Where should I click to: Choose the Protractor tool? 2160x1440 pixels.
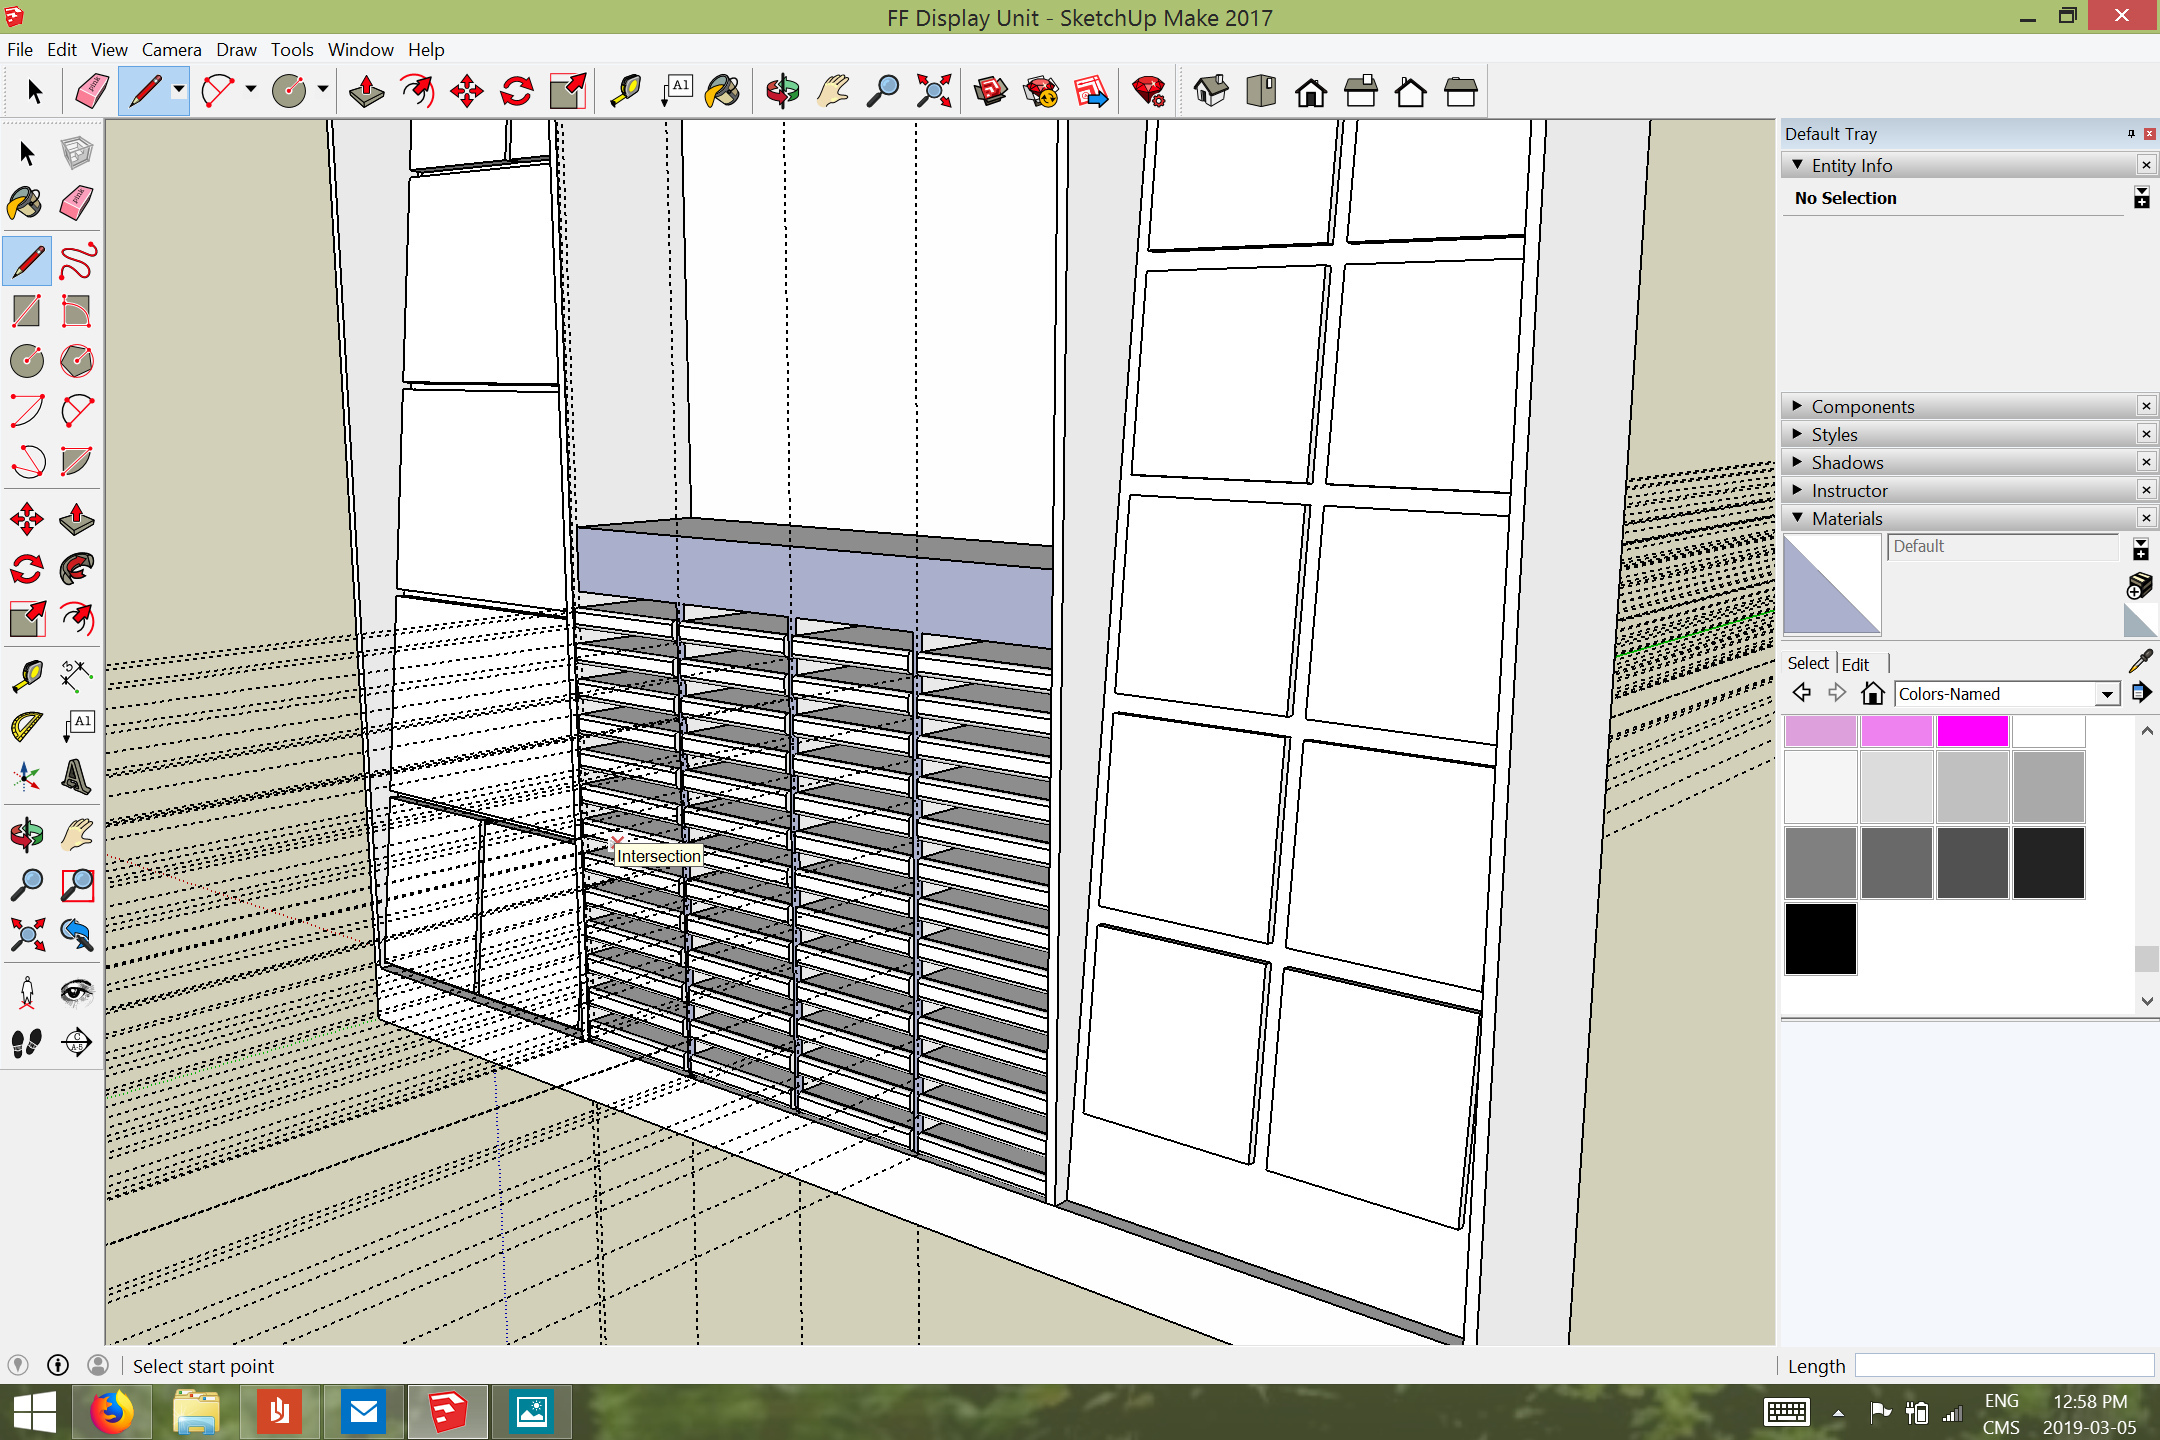27,725
